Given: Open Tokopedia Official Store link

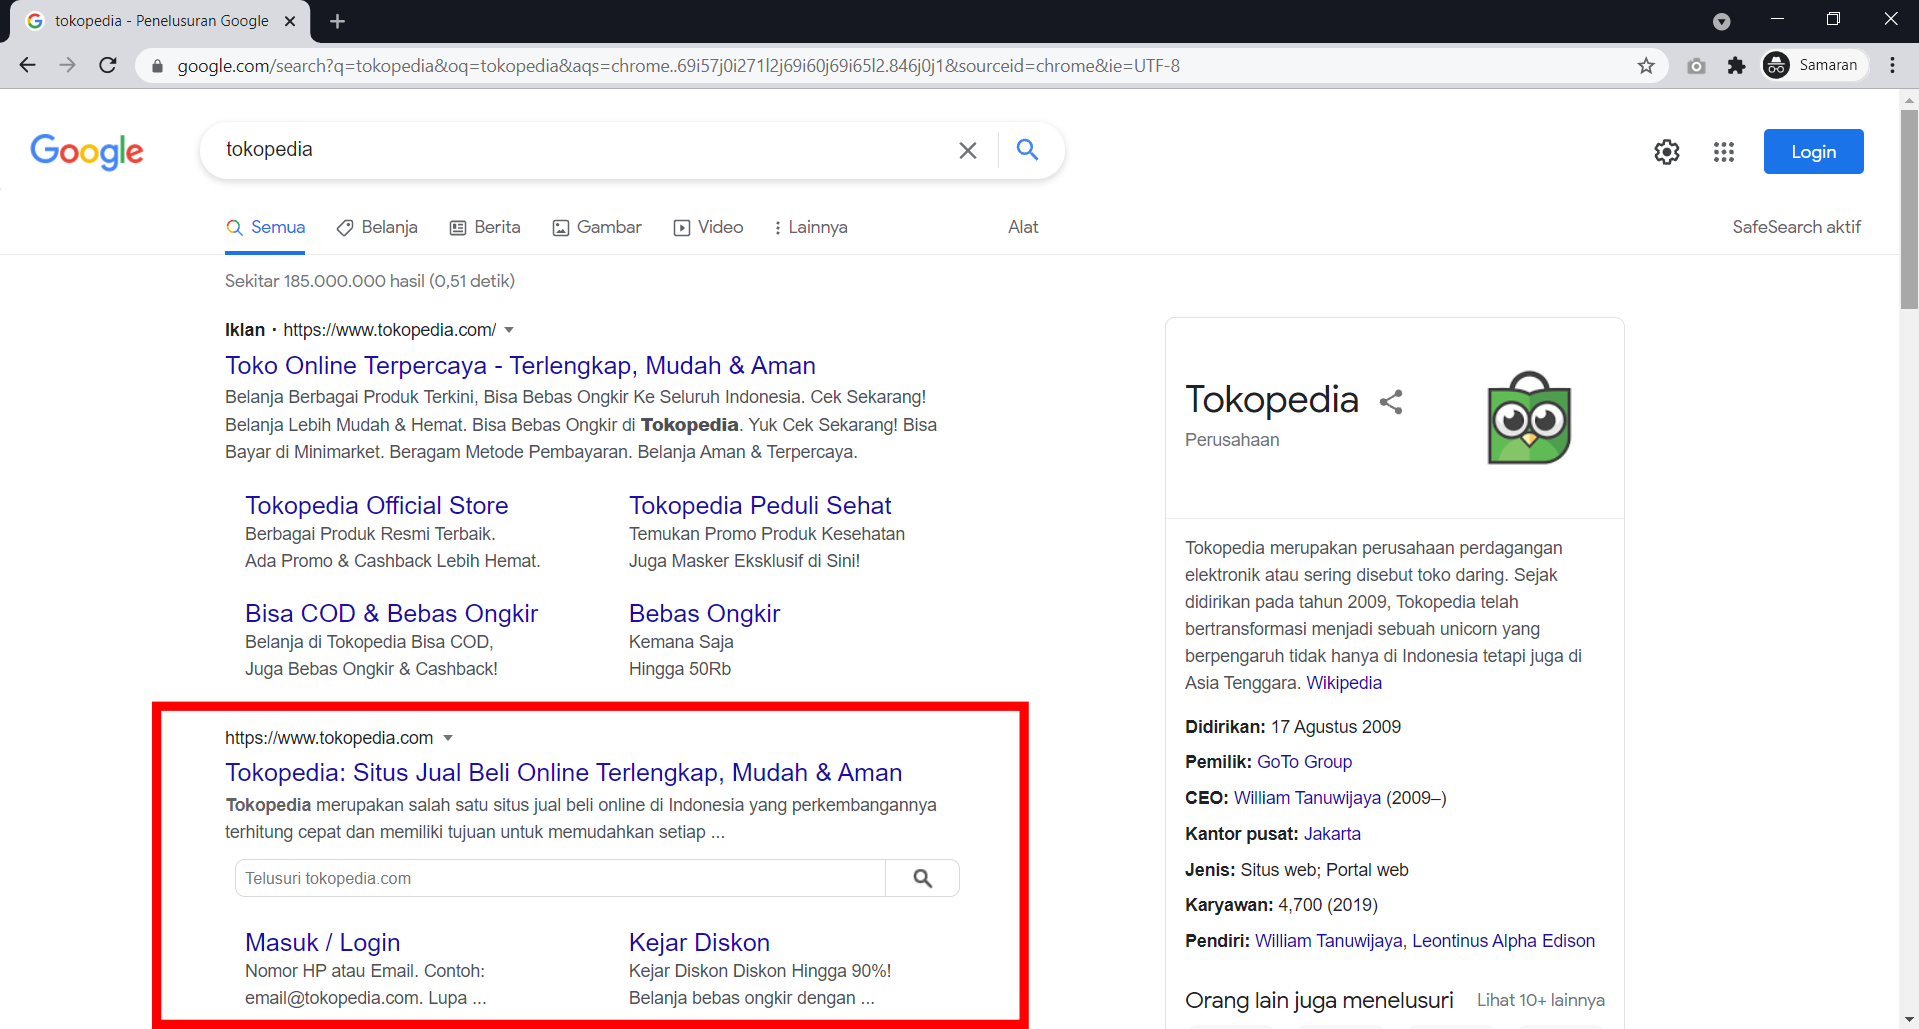Looking at the screenshot, I should point(376,505).
